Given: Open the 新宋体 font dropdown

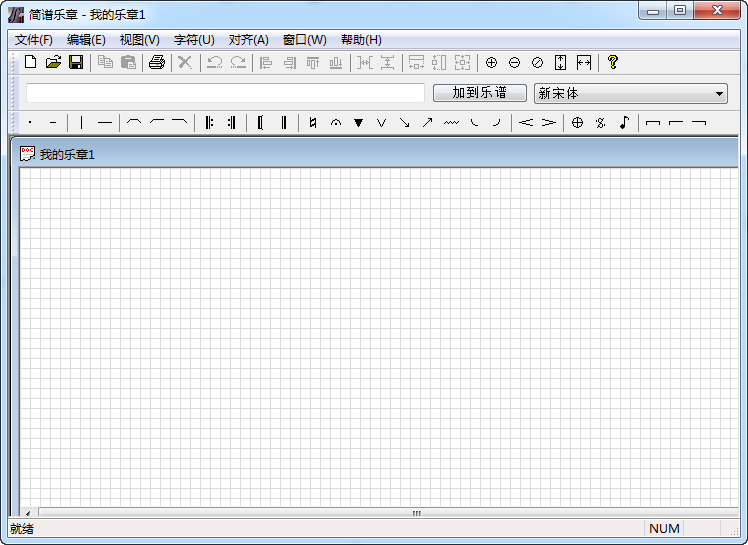Looking at the screenshot, I should tap(631, 94).
